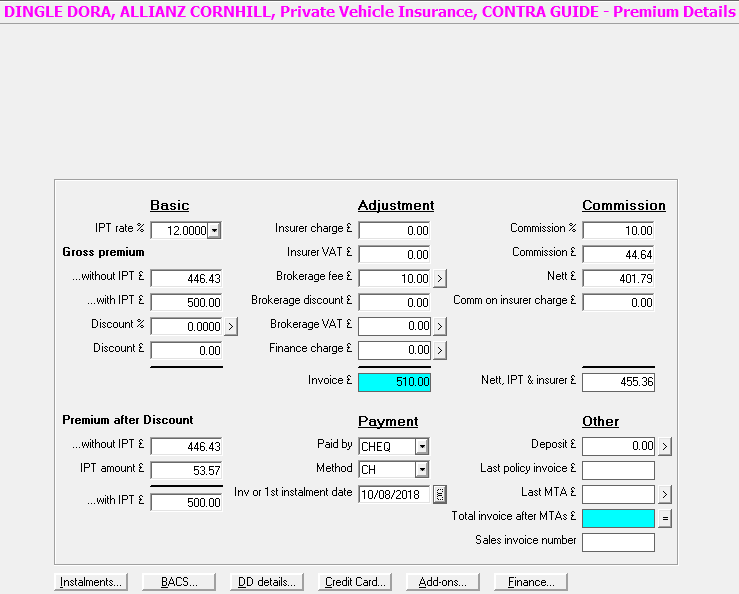Click the cyan Total invoice after MTAs field
Viewport: 739px width, 594px height.
618,518
